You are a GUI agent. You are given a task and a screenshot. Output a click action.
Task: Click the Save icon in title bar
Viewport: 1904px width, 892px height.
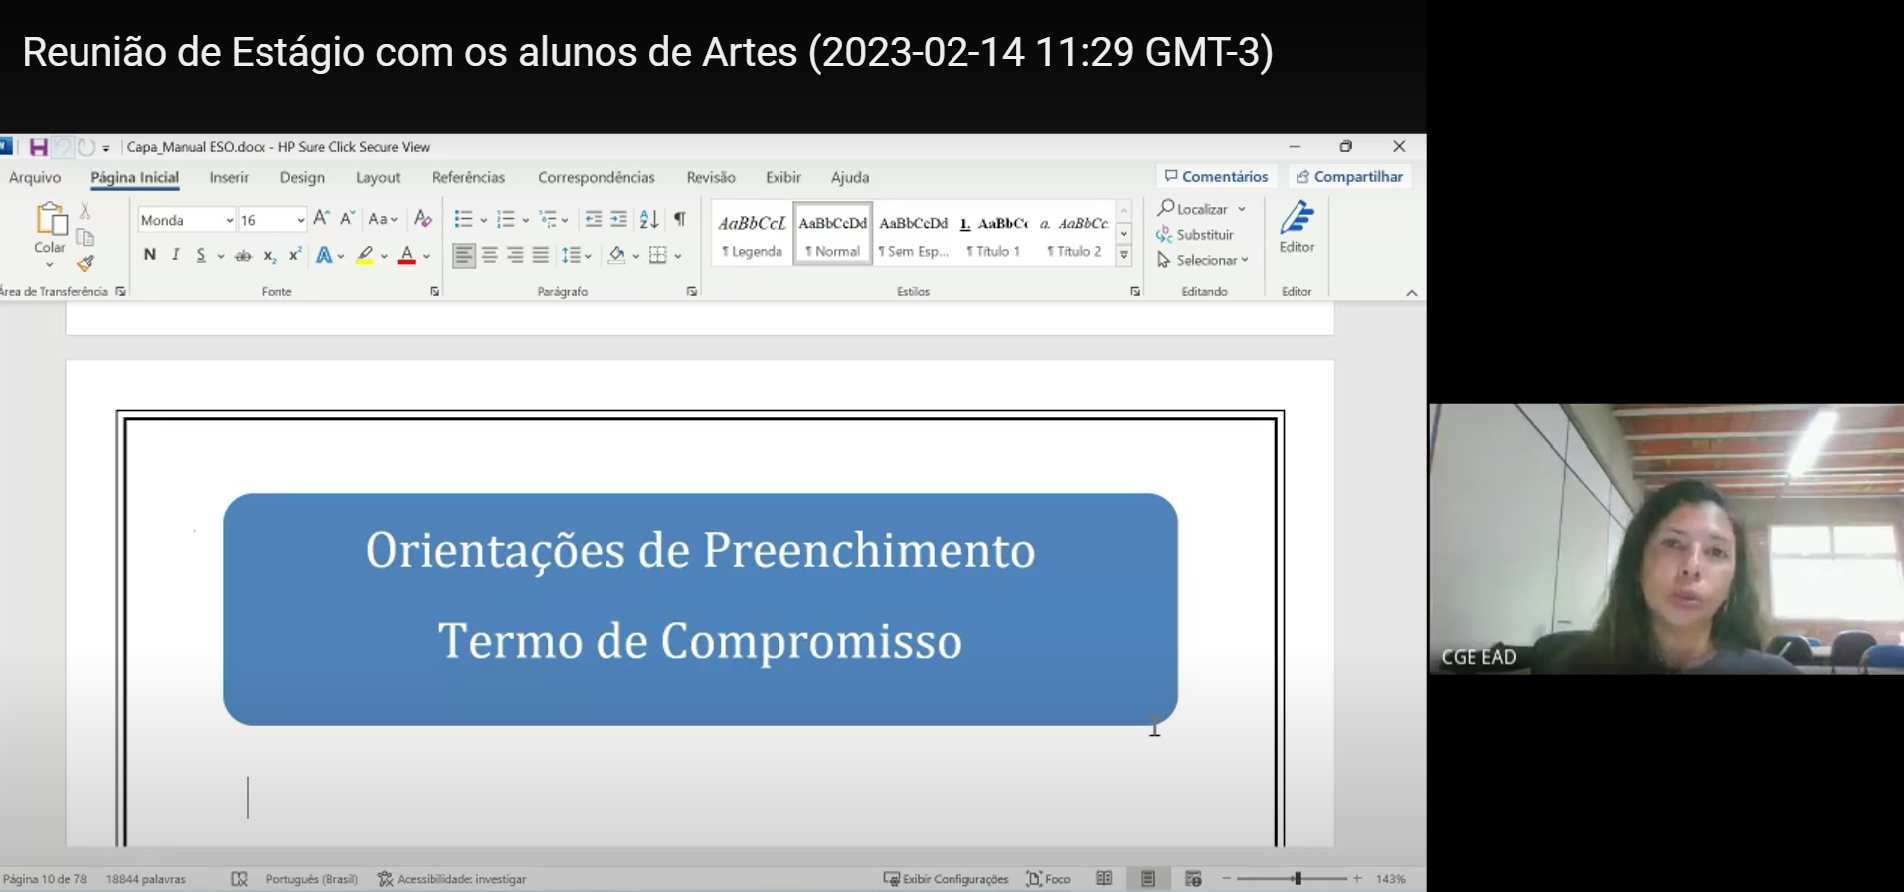38,147
